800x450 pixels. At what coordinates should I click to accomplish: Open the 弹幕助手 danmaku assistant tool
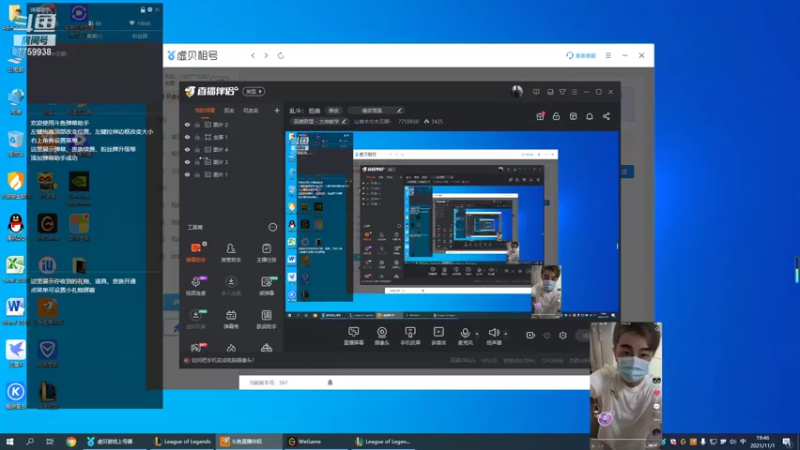(196, 253)
